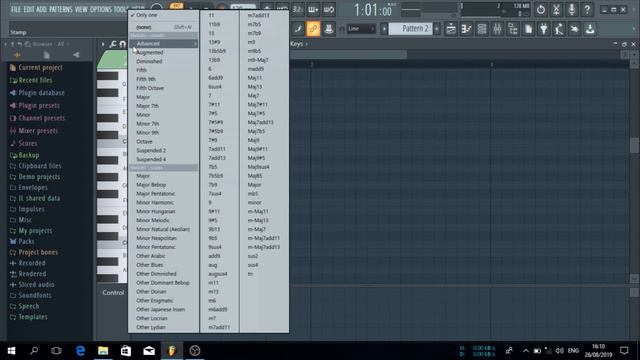Click the draw pencil icon beside the link icon
The height and width of the screenshot is (360, 640).
tap(298, 29)
